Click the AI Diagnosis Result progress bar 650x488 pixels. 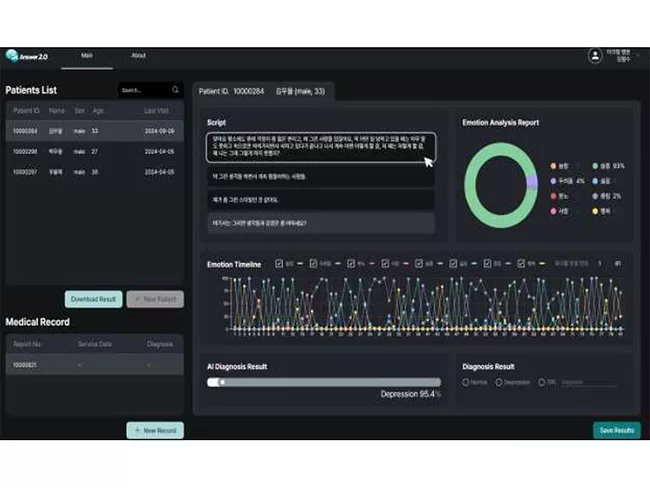tap(323, 381)
